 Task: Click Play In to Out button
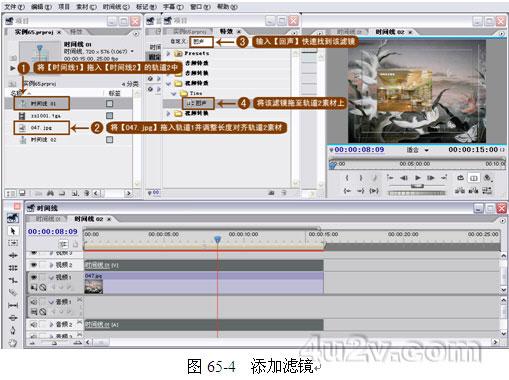pyautogui.click(x=374, y=191)
